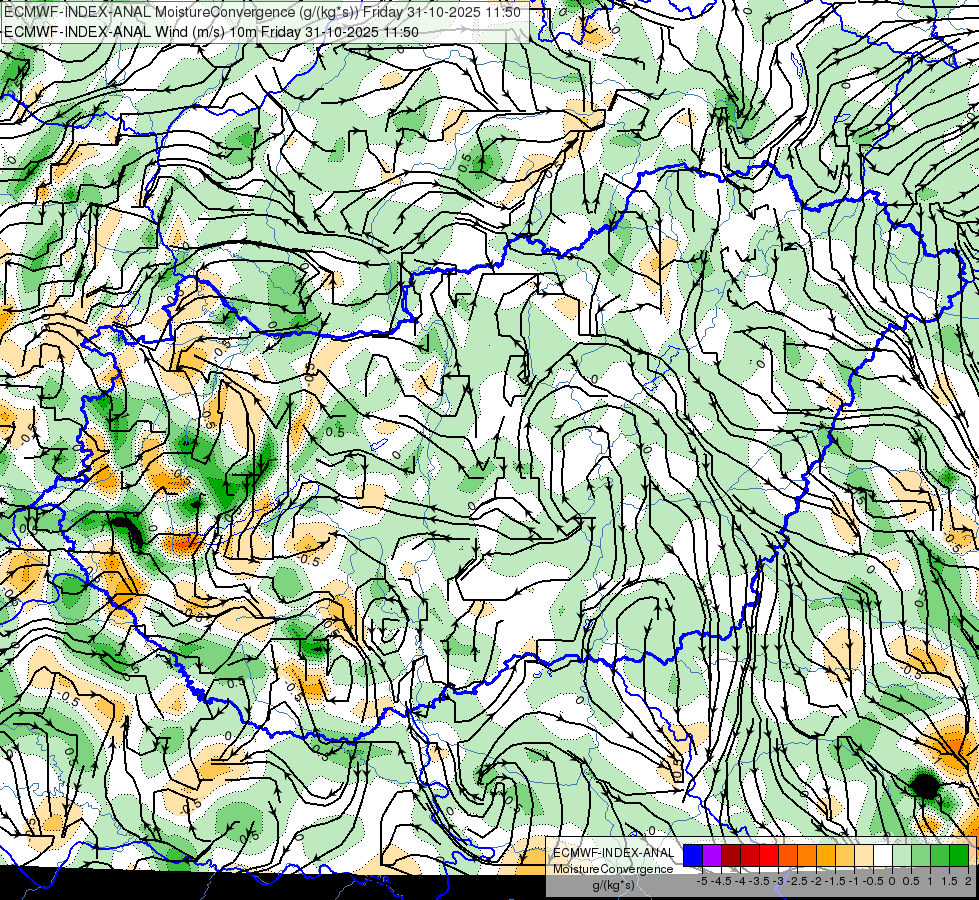Click the darkest green legend swatch
Screen dimensions: 979x900
pos(959,855)
